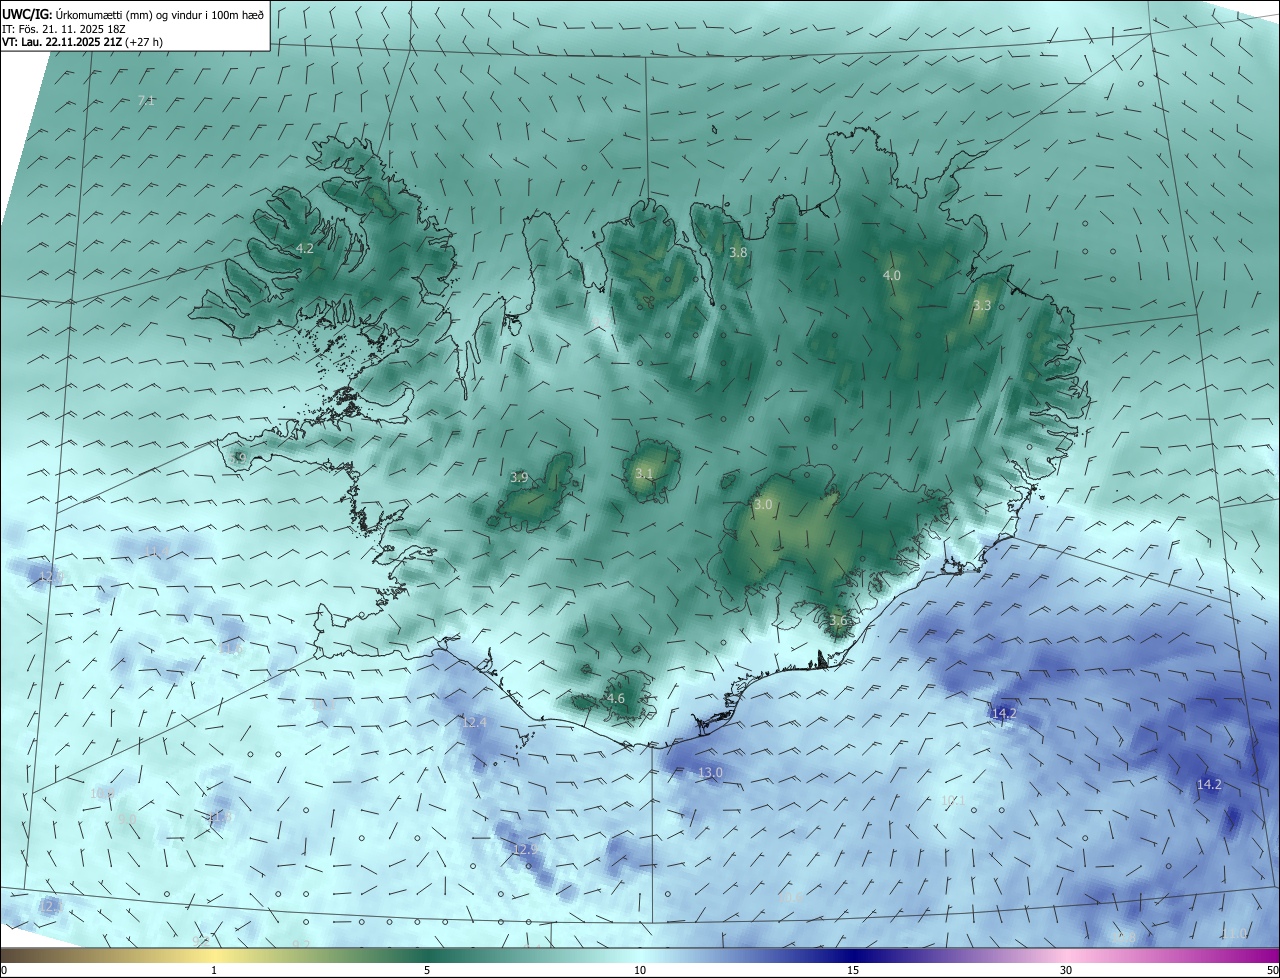Click the 30 label on the color scale
This screenshot has height=978, width=1280.
1066,970
